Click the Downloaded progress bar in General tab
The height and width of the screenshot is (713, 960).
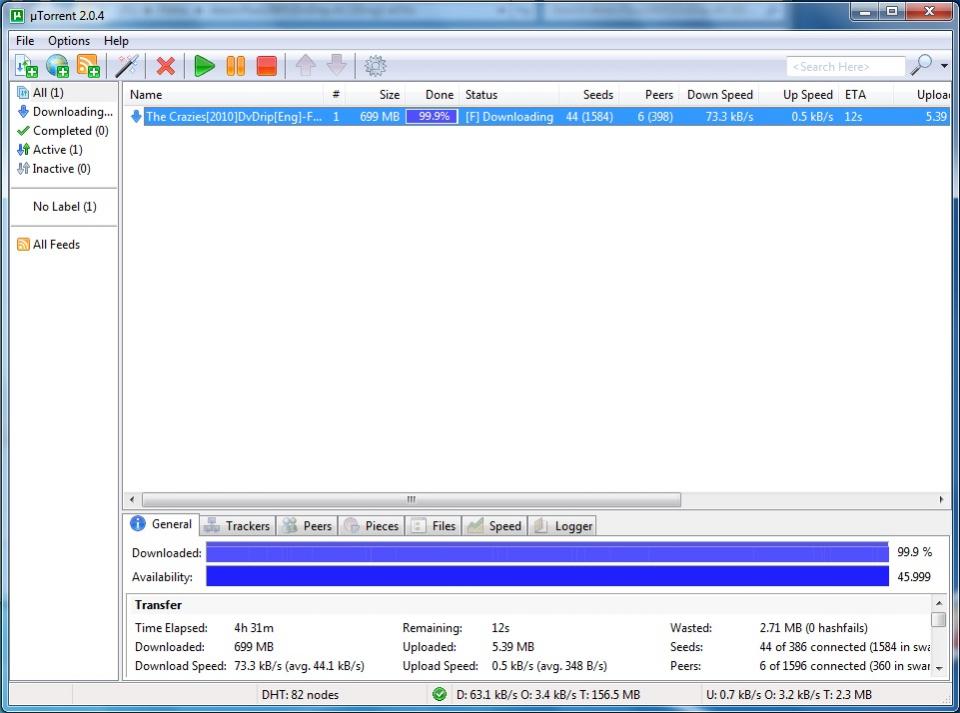point(547,552)
